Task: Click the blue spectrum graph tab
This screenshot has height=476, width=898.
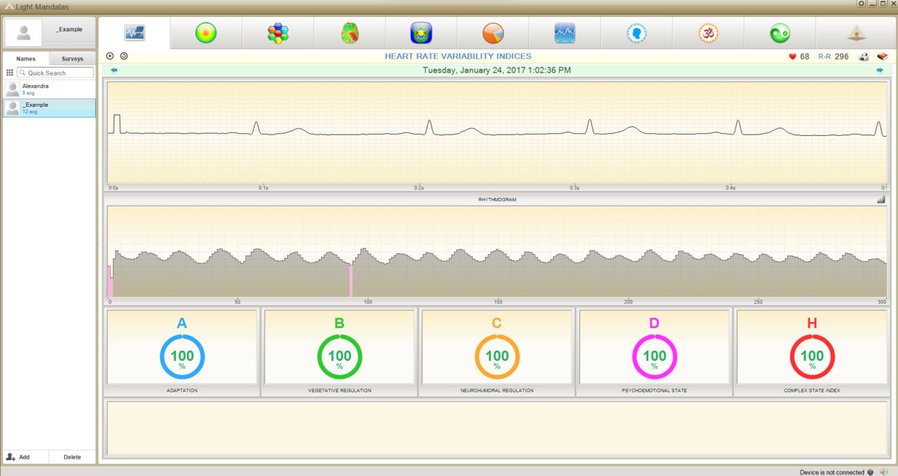Action: 565,33
